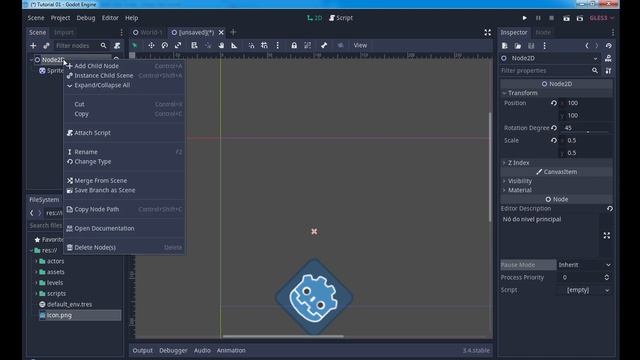Switch to the Script workspace

click(341, 18)
